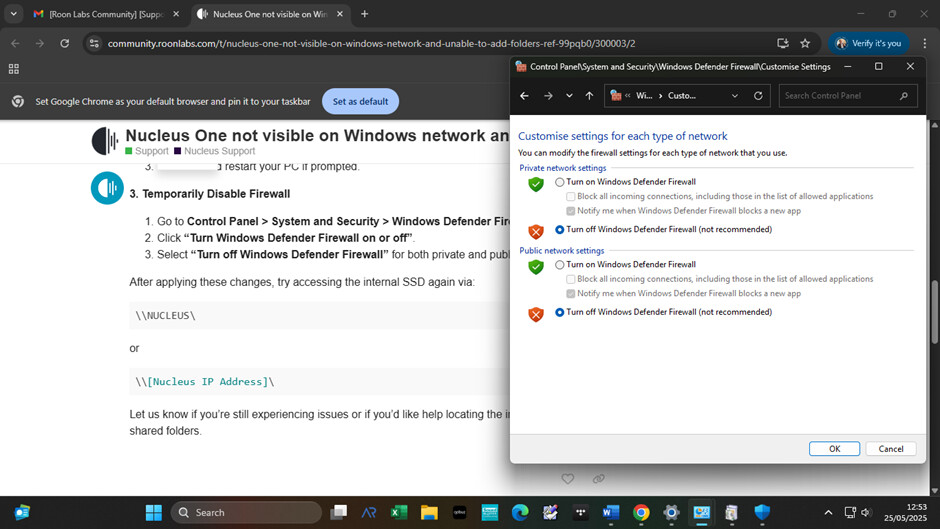
Task: Install app icon in Chrome address bar
Action: 782,43
